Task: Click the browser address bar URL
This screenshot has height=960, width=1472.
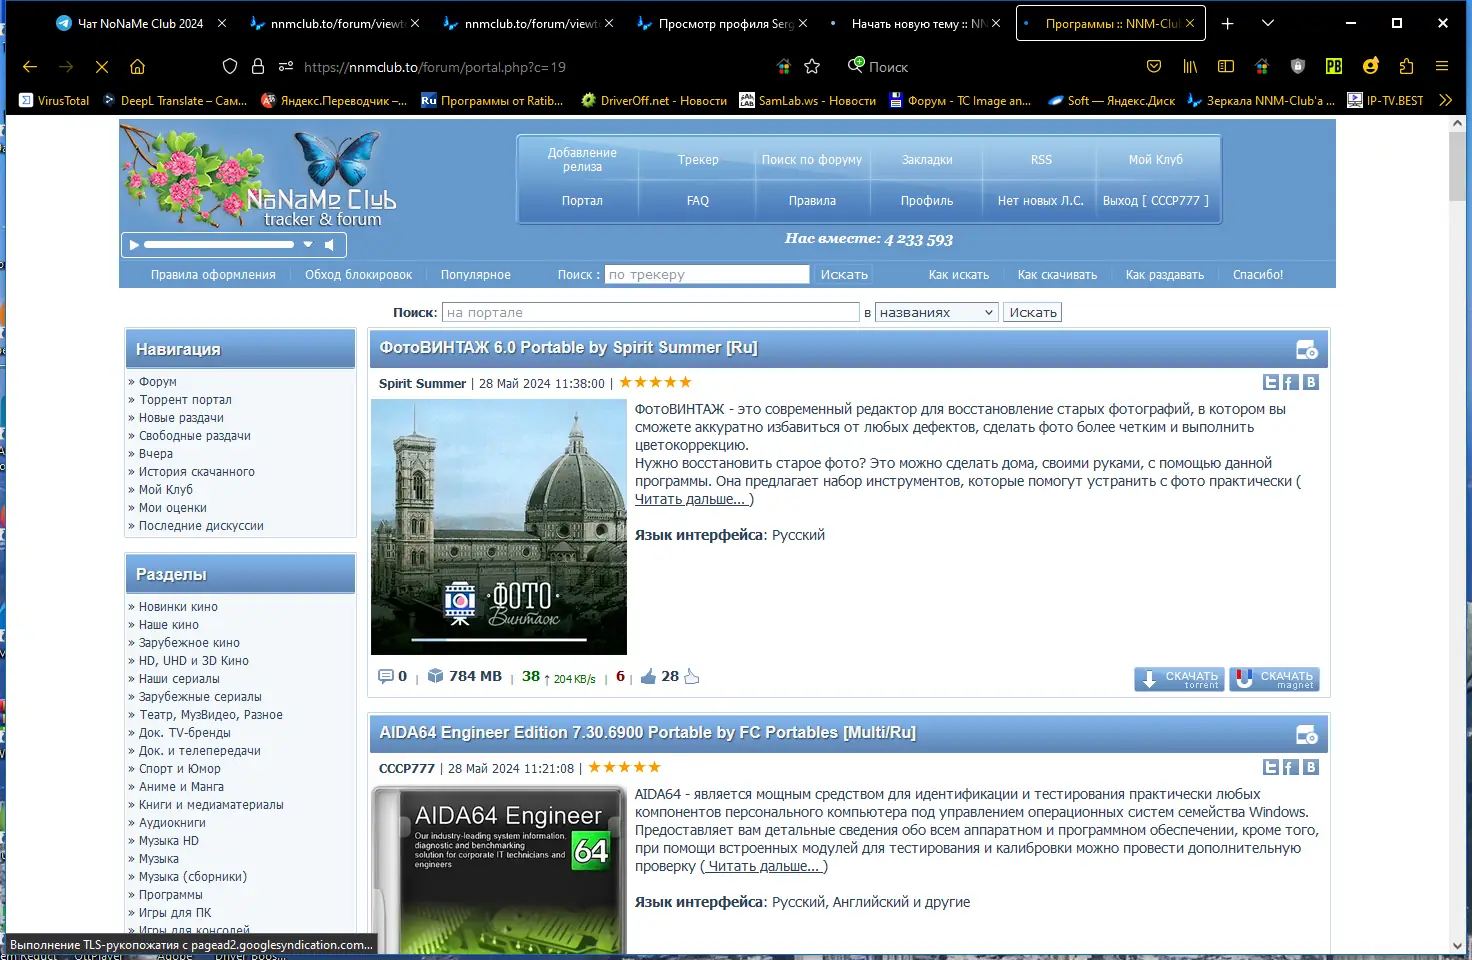Action: click(x=435, y=67)
